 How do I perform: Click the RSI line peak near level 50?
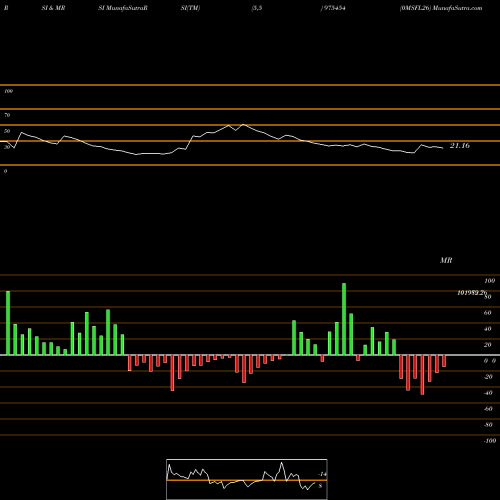(243, 125)
